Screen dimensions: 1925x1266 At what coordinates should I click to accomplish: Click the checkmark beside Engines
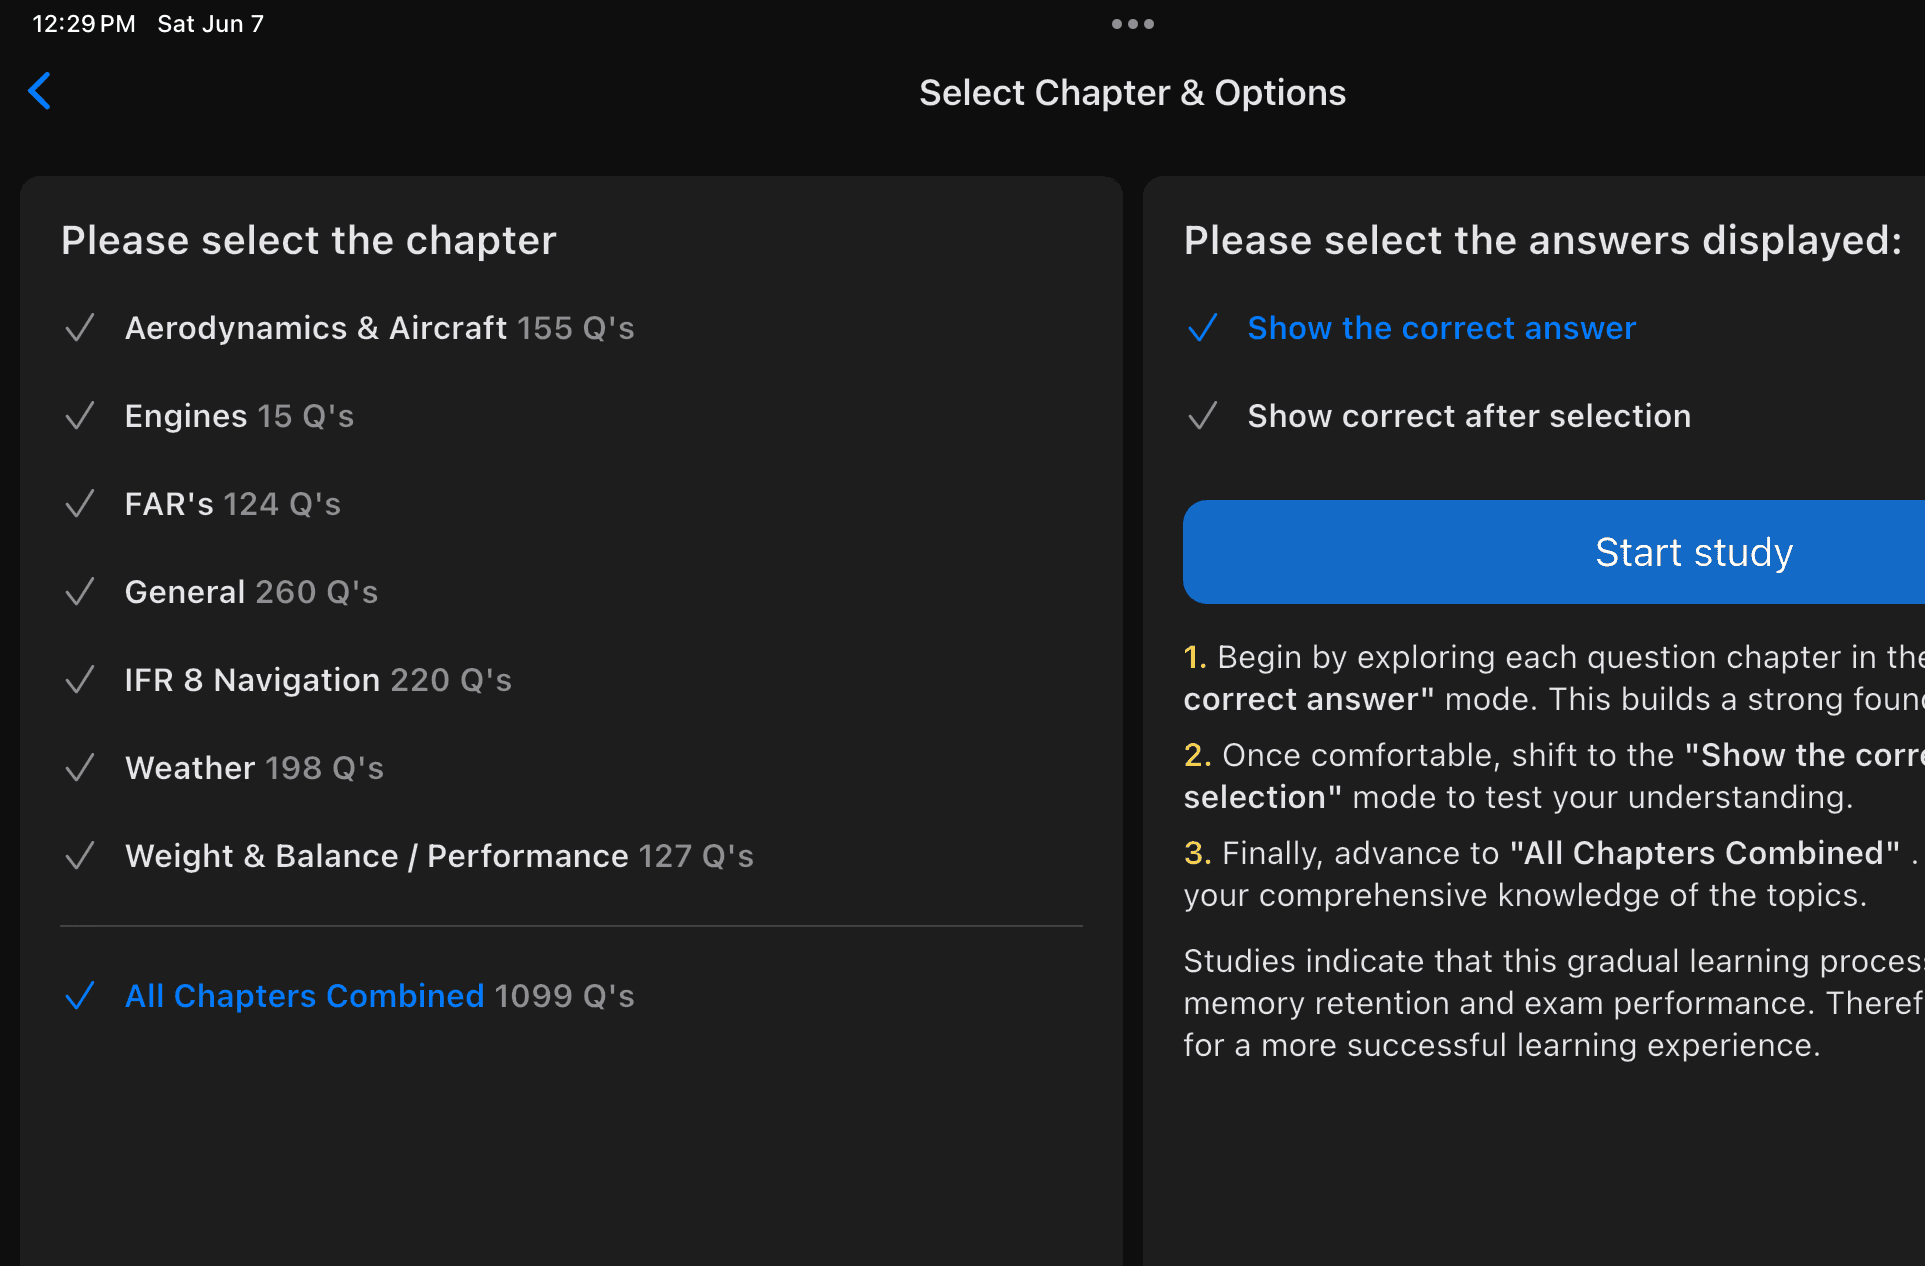(x=80, y=416)
